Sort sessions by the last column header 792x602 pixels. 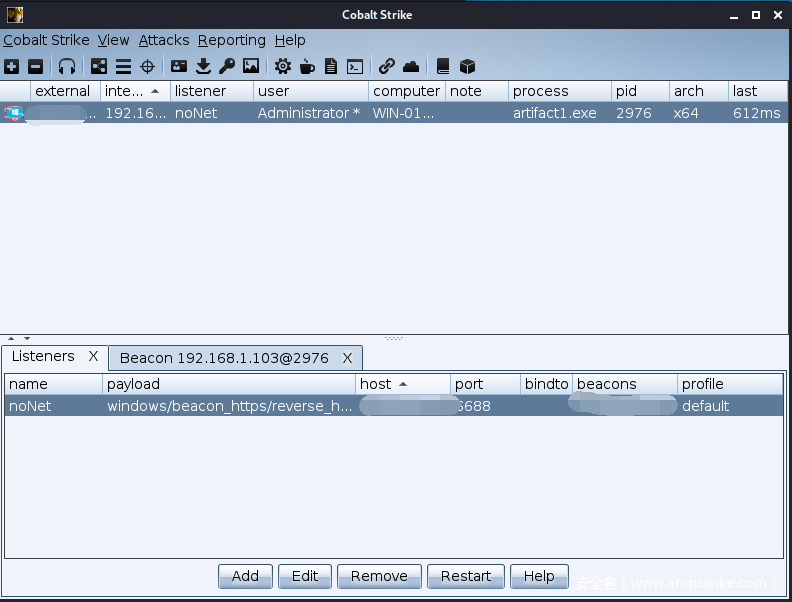click(758, 91)
